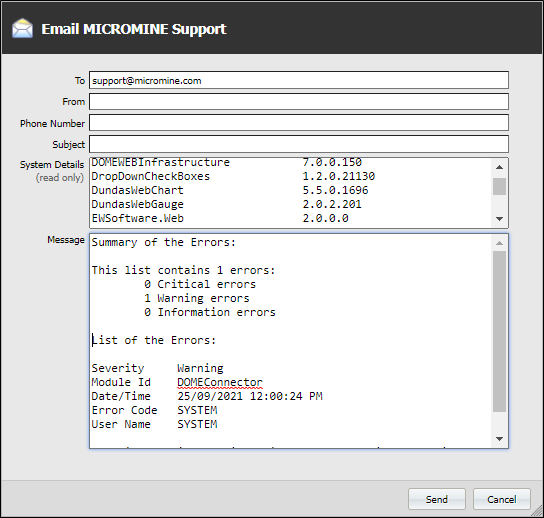Click Message box scroll down arrow

[x=499, y=439]
